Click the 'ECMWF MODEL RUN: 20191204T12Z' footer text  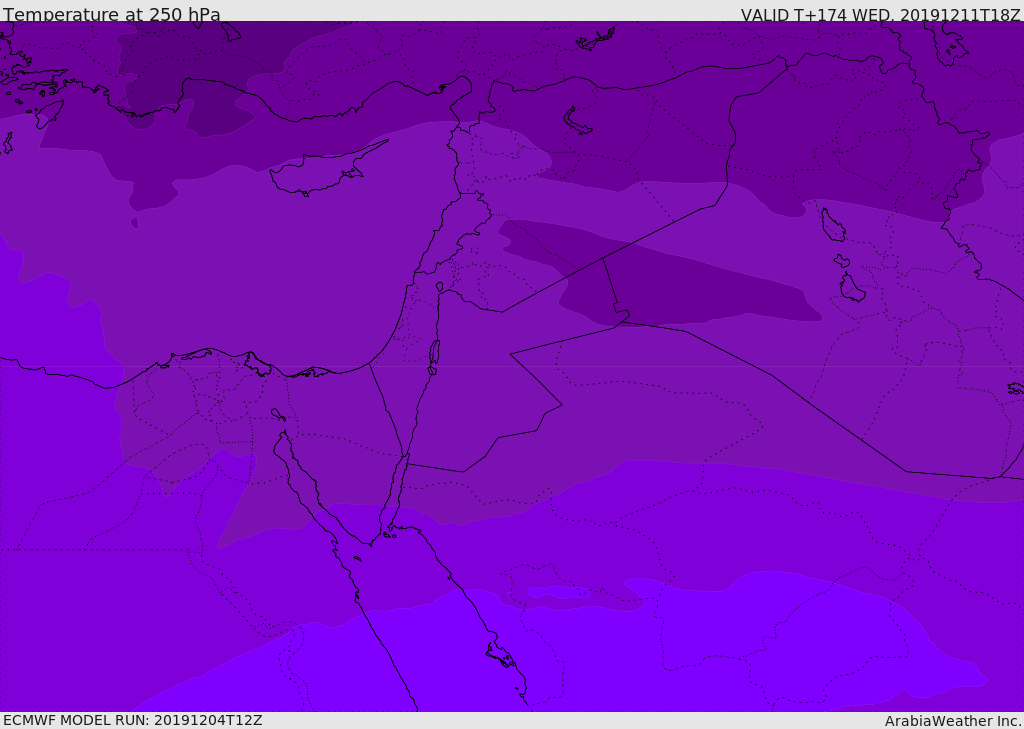pos(133,720)
